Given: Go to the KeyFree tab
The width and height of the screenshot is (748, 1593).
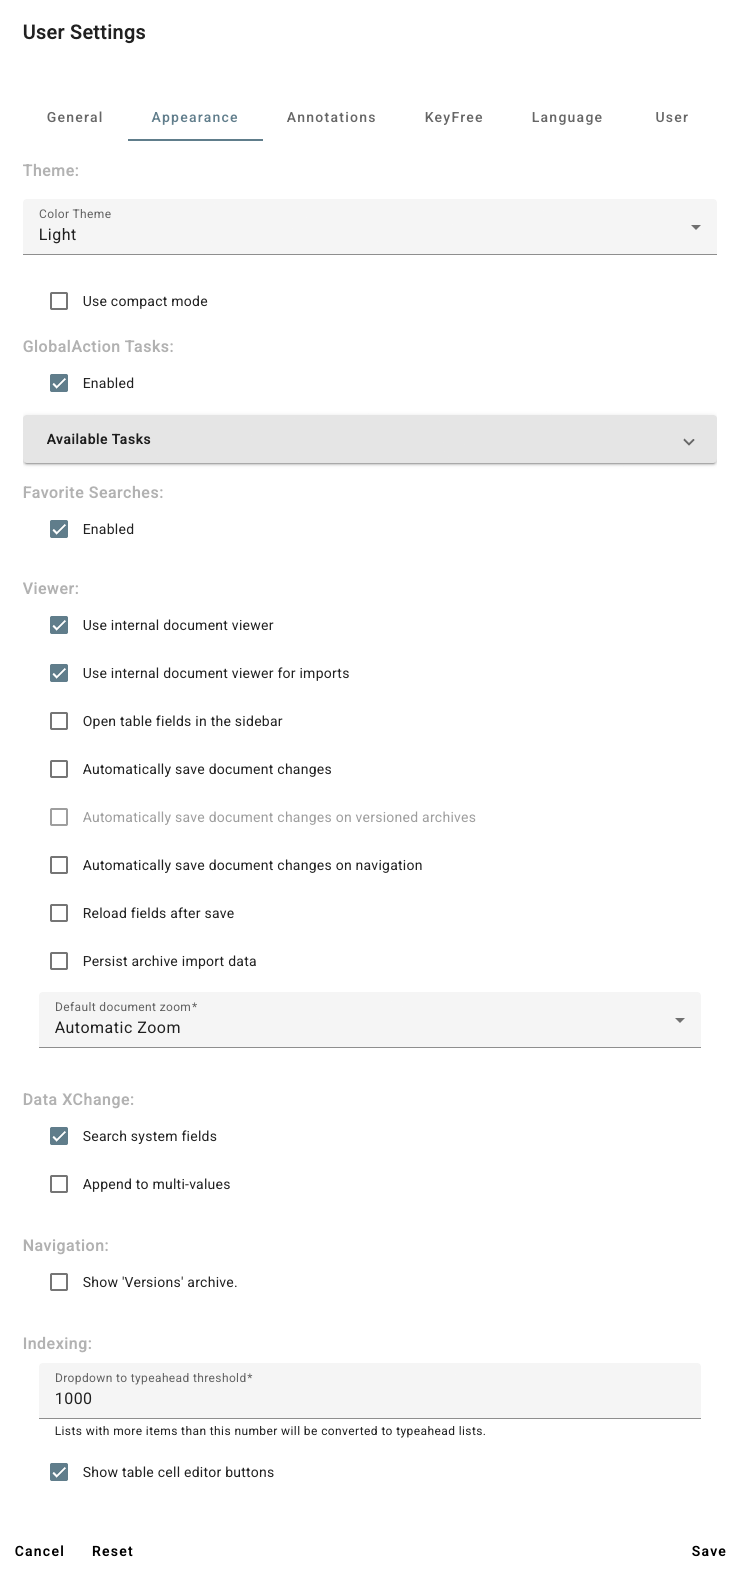Looking at the screenshot, I should tap(453, 117).
